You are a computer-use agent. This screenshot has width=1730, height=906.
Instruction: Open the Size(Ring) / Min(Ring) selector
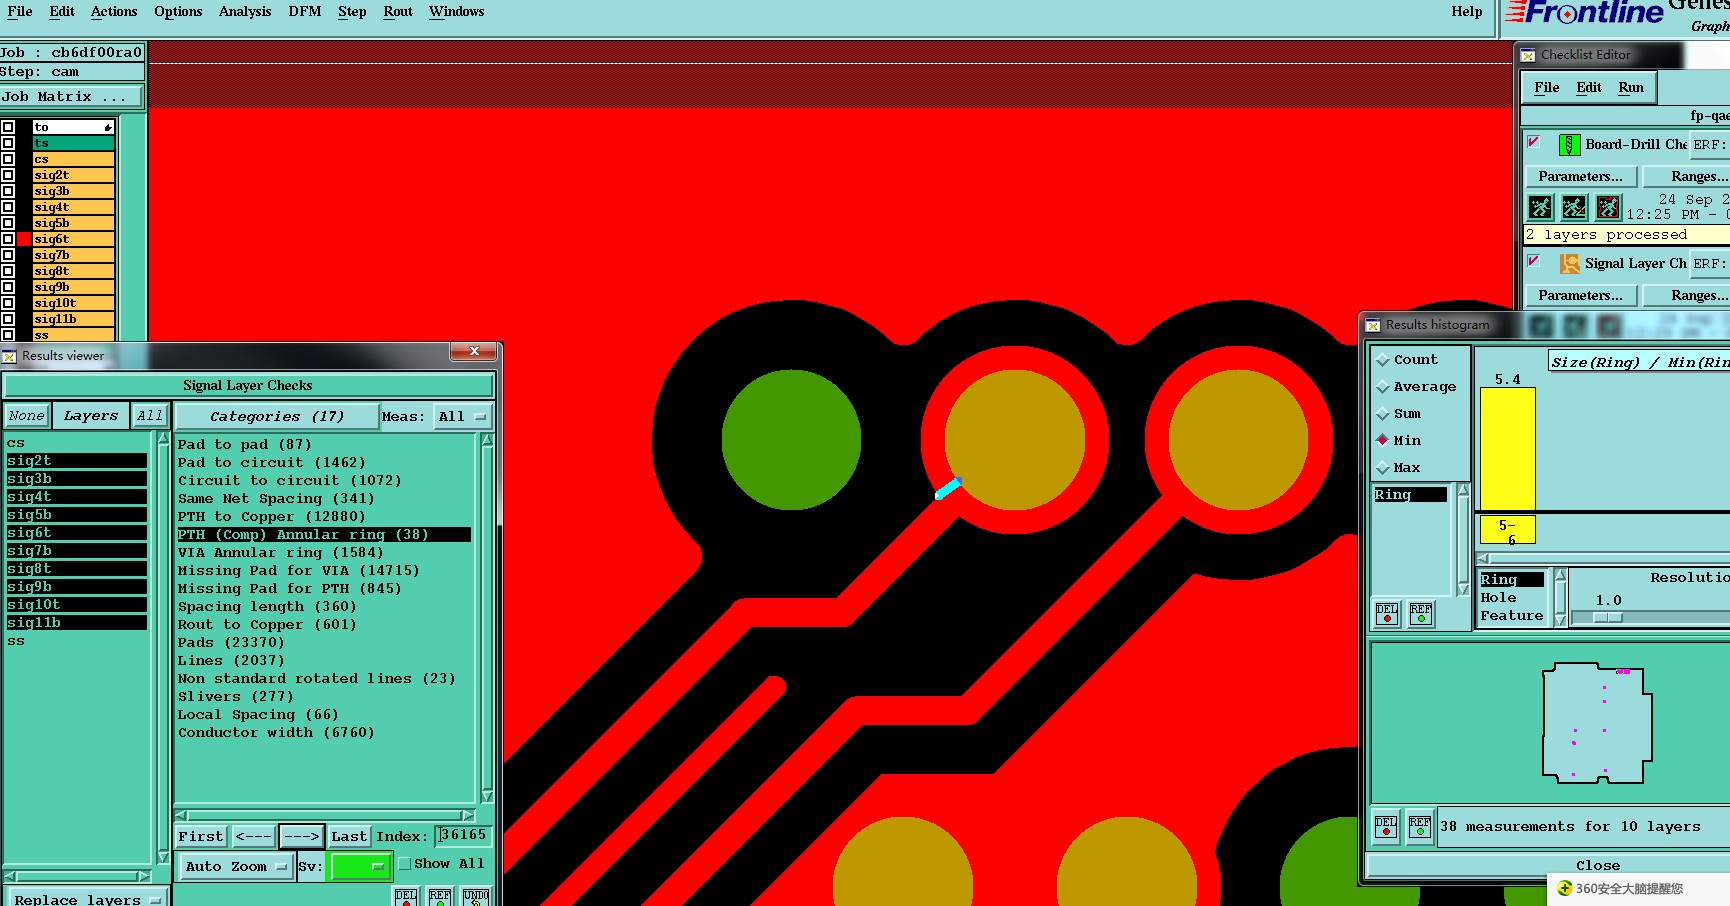[x=1639, y=362]
